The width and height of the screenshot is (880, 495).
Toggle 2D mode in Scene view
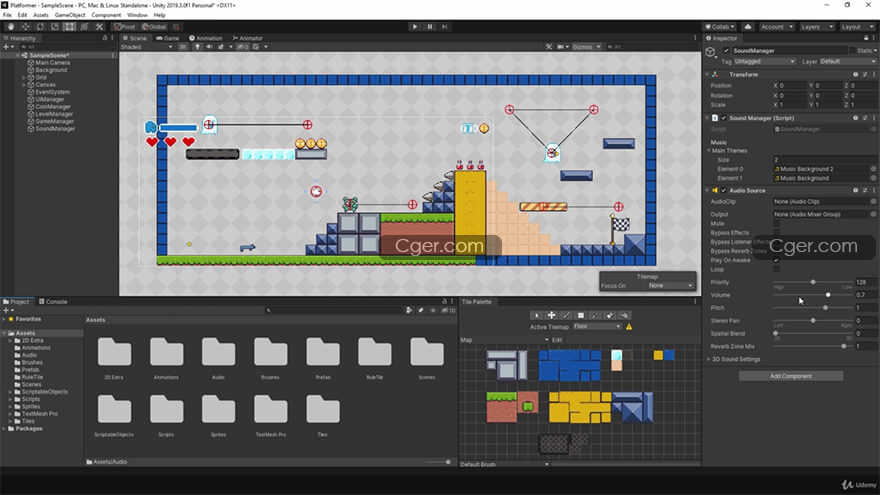tap(182, 47)
